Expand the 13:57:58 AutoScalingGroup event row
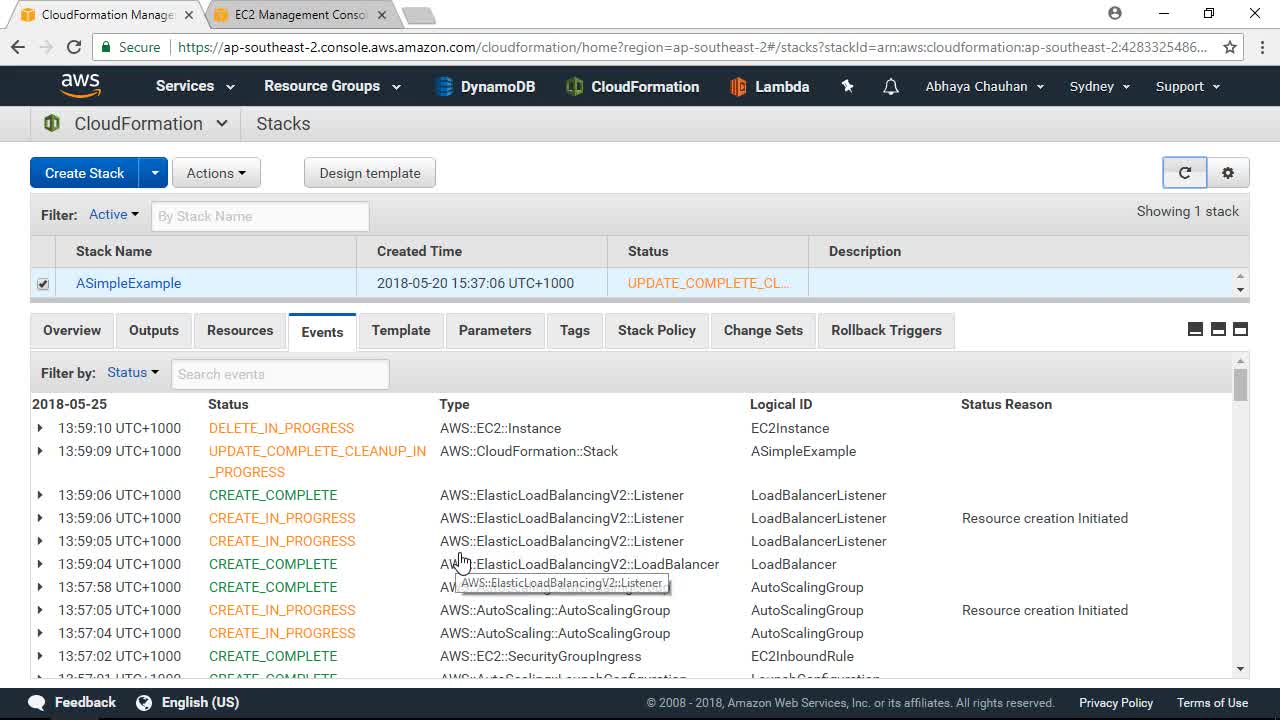This screenshot has height=720, width=1280. 40,587
